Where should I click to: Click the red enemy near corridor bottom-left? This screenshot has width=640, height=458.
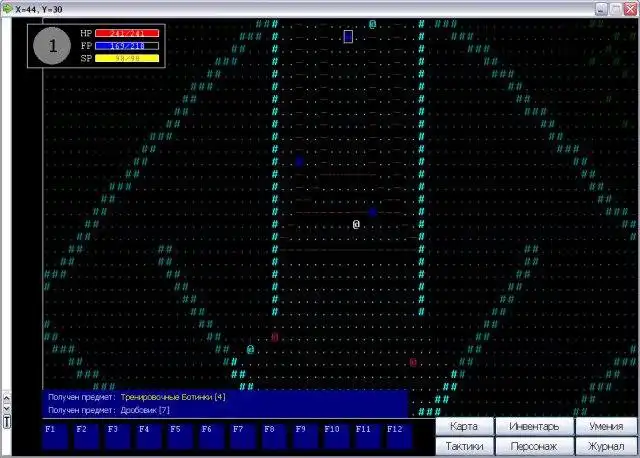click(275, 337)
